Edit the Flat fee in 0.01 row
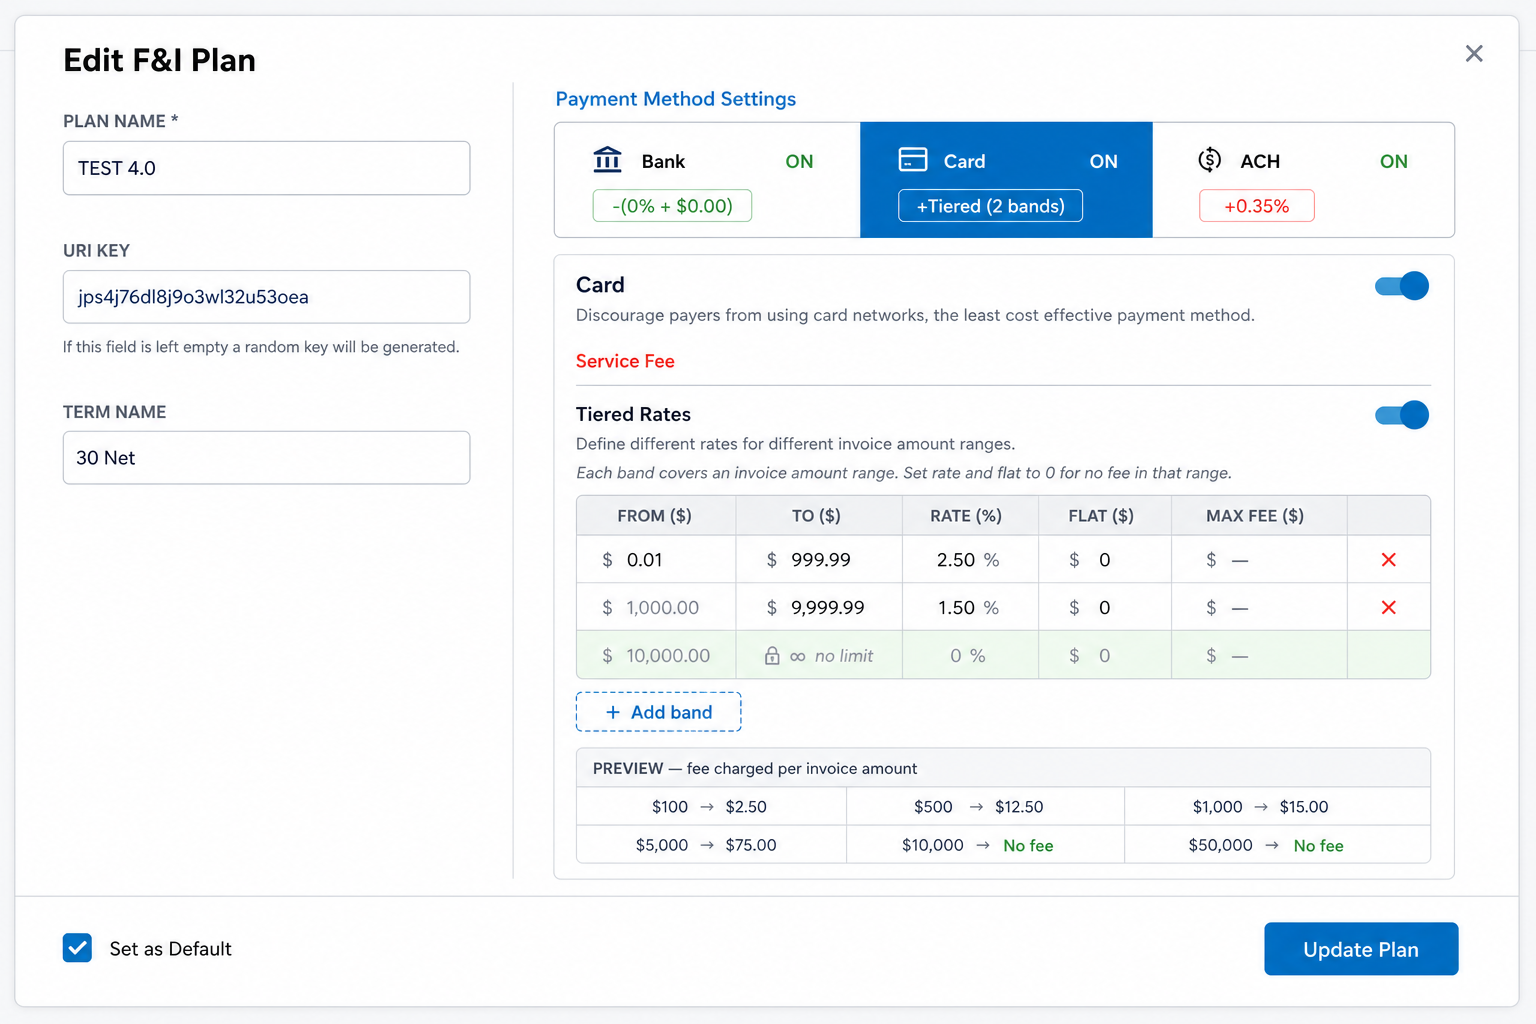 tap(1105, 560)
